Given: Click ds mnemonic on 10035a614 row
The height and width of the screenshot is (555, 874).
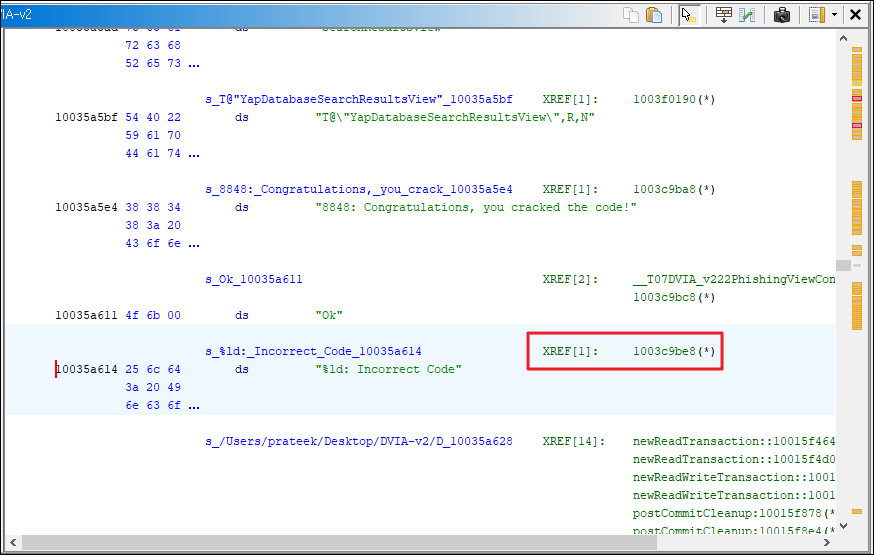Looking at the screenshot, I should point(242,369).
